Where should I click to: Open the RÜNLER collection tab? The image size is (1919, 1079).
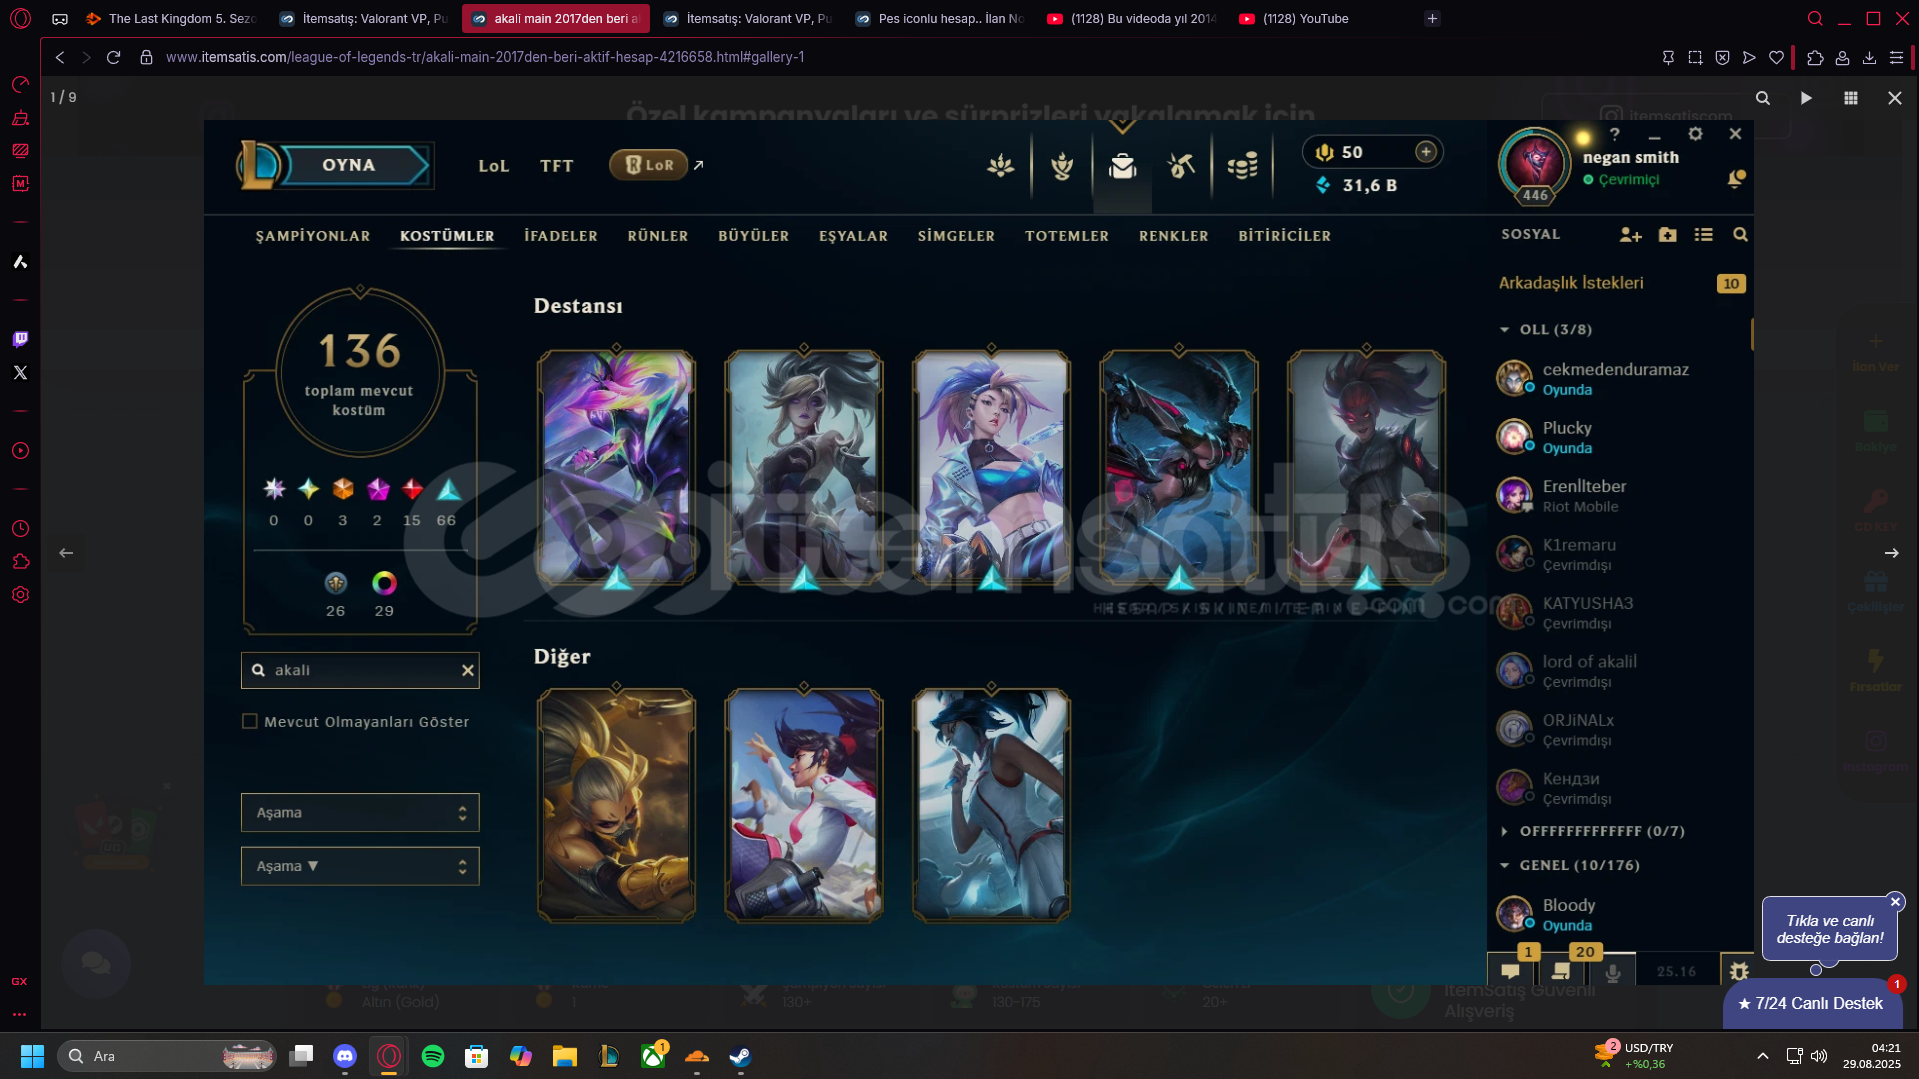pyautogui.click(x=658, y=236)
